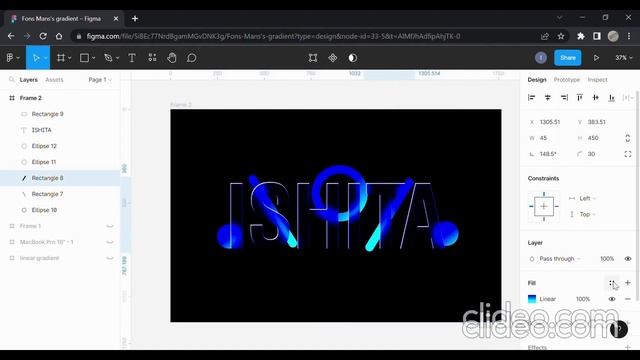Click Align bottom icon
Viewport: 640px width, 360px height.
[611, 98]
